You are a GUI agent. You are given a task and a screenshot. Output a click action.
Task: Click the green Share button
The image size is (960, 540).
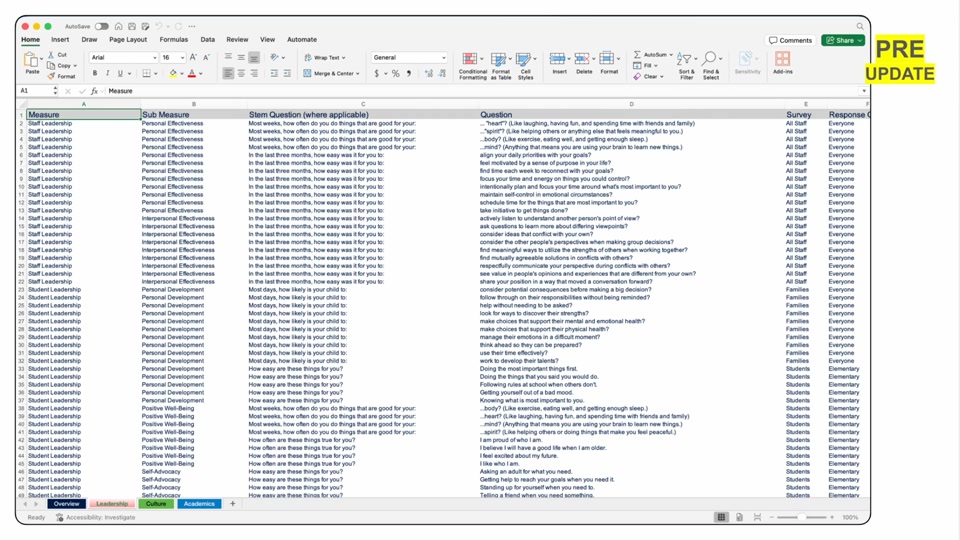(x=843, y=40)
